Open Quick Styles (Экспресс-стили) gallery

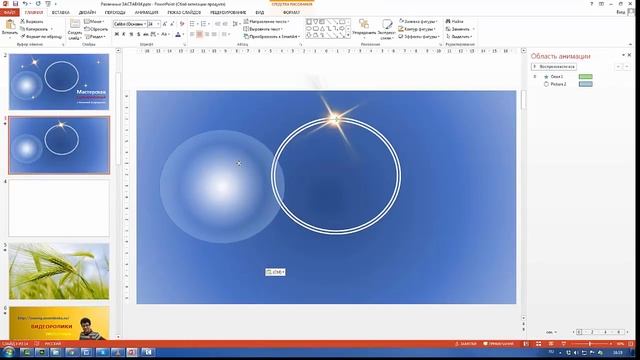386,29
